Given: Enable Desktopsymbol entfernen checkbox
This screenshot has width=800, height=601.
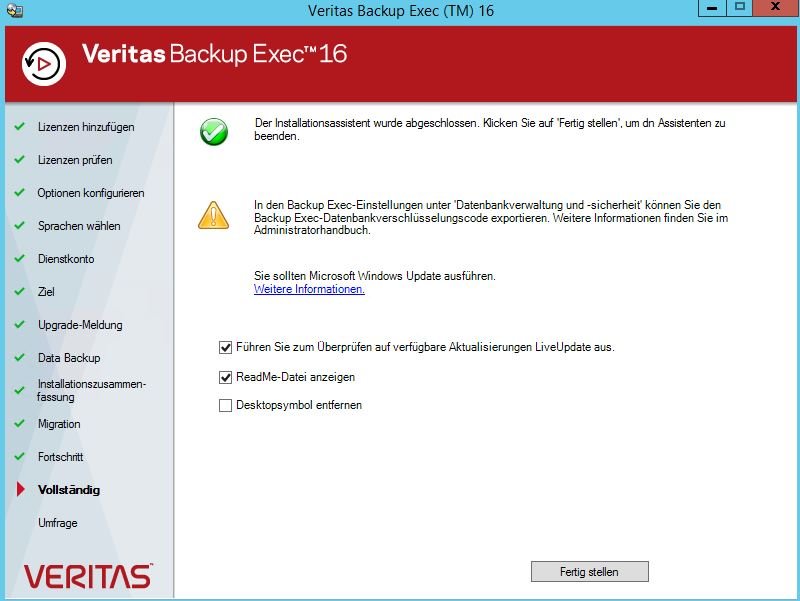Looking at the screenshot, I should click(x=225, y=406).
